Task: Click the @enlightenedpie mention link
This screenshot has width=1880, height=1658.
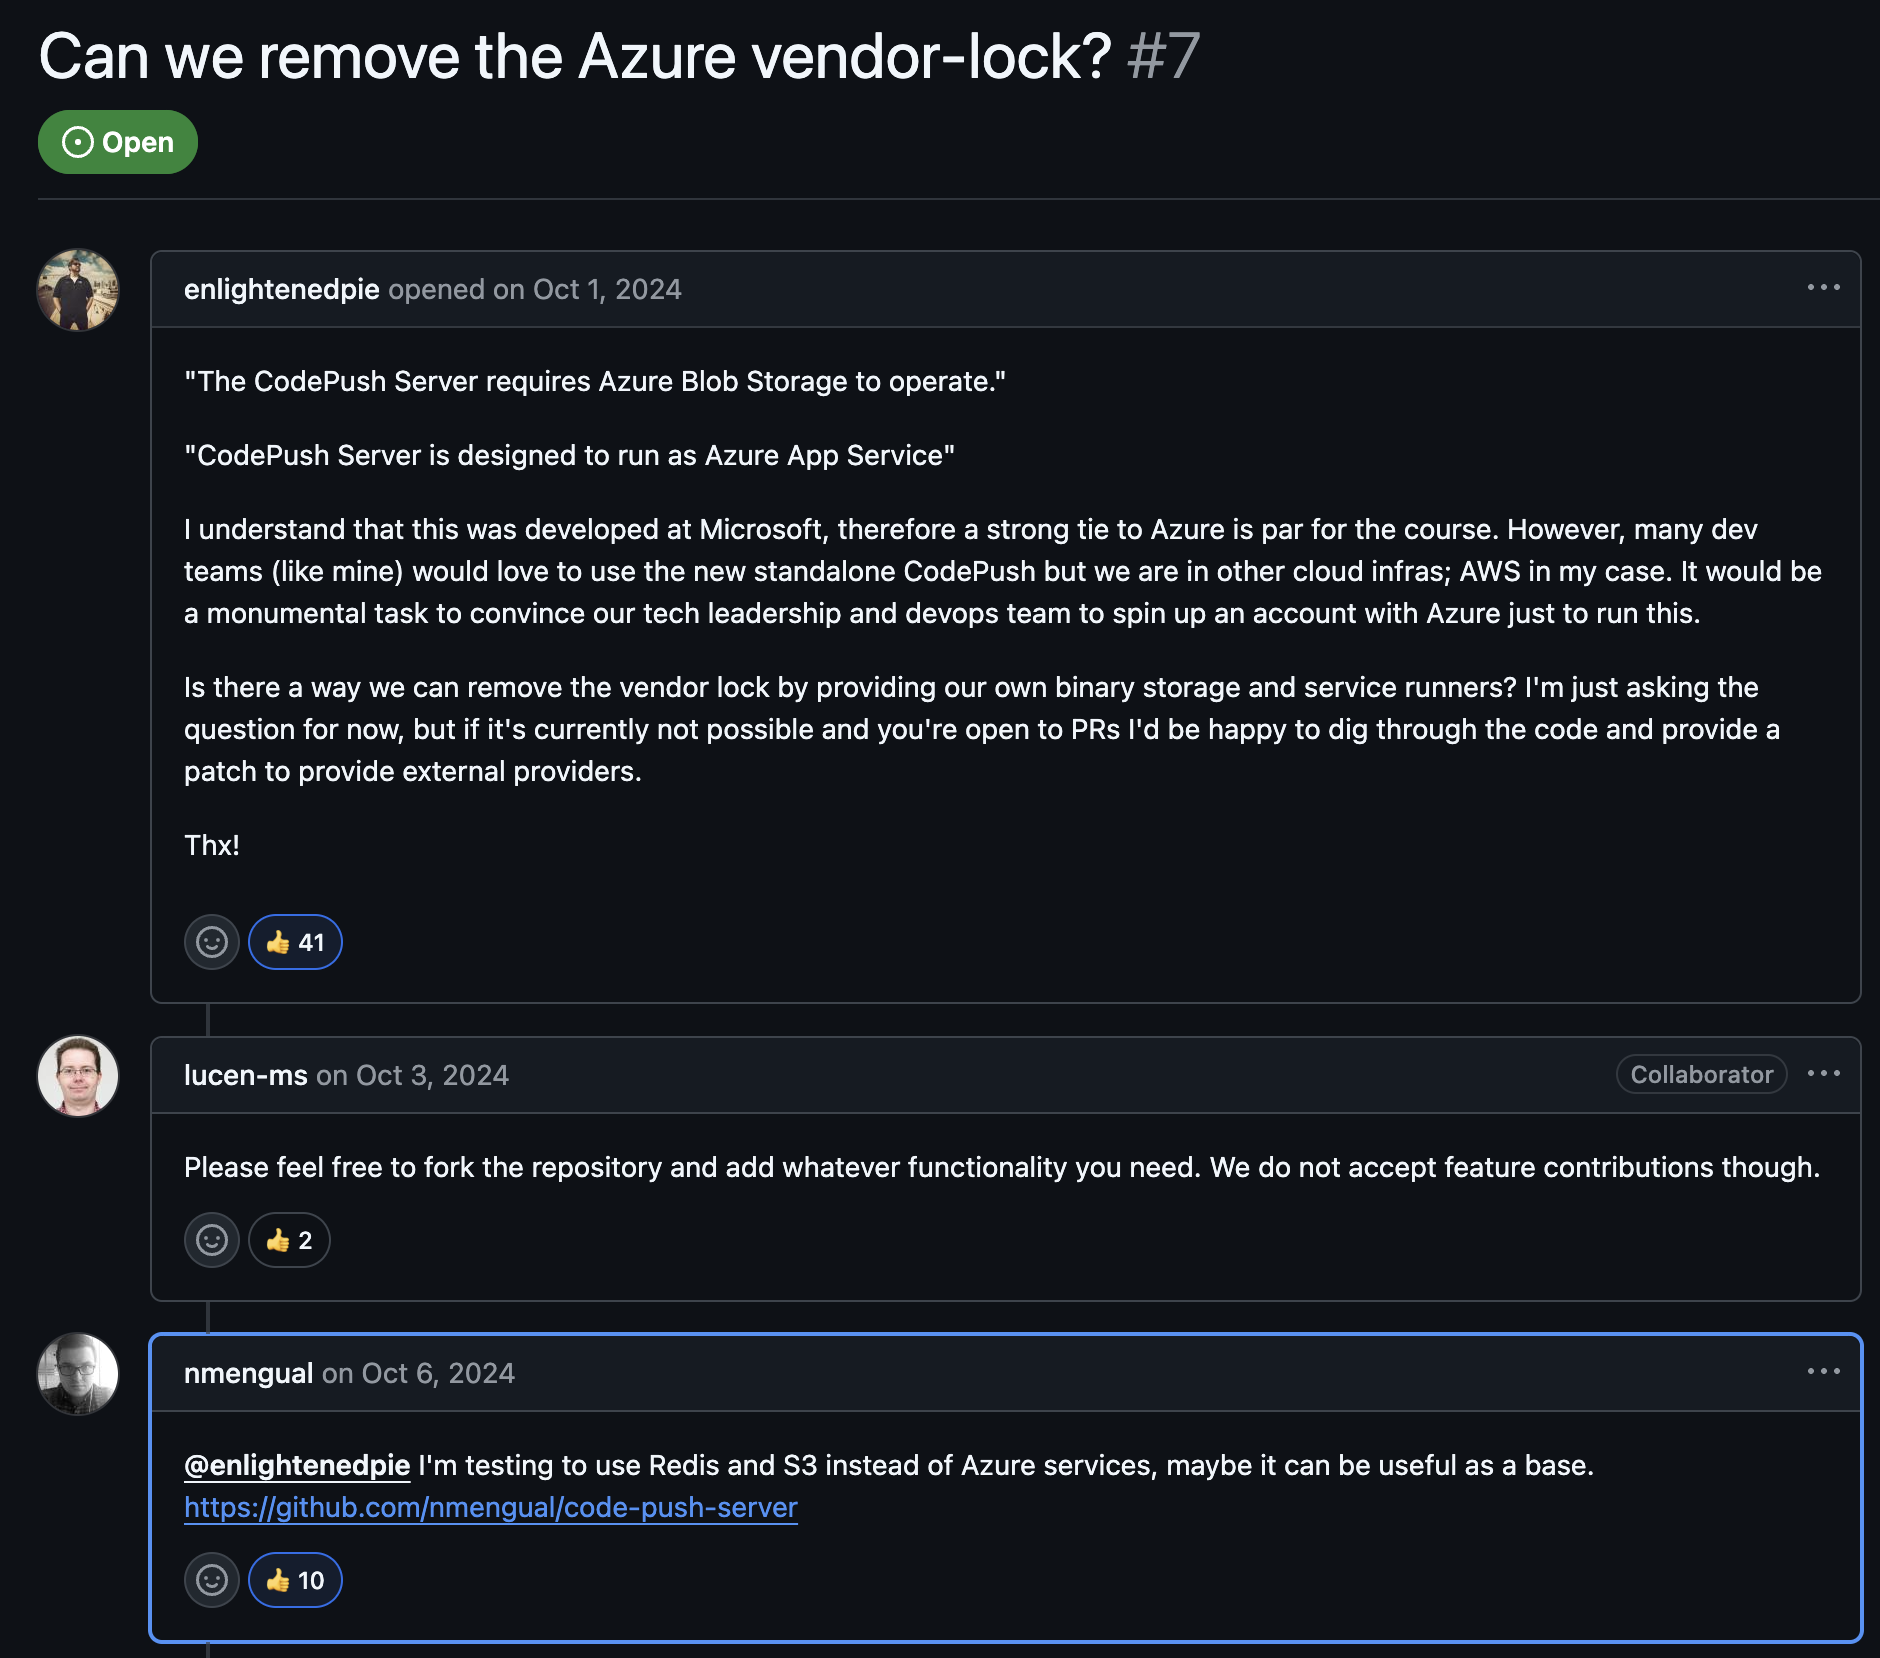Action: click(297, 1465)
